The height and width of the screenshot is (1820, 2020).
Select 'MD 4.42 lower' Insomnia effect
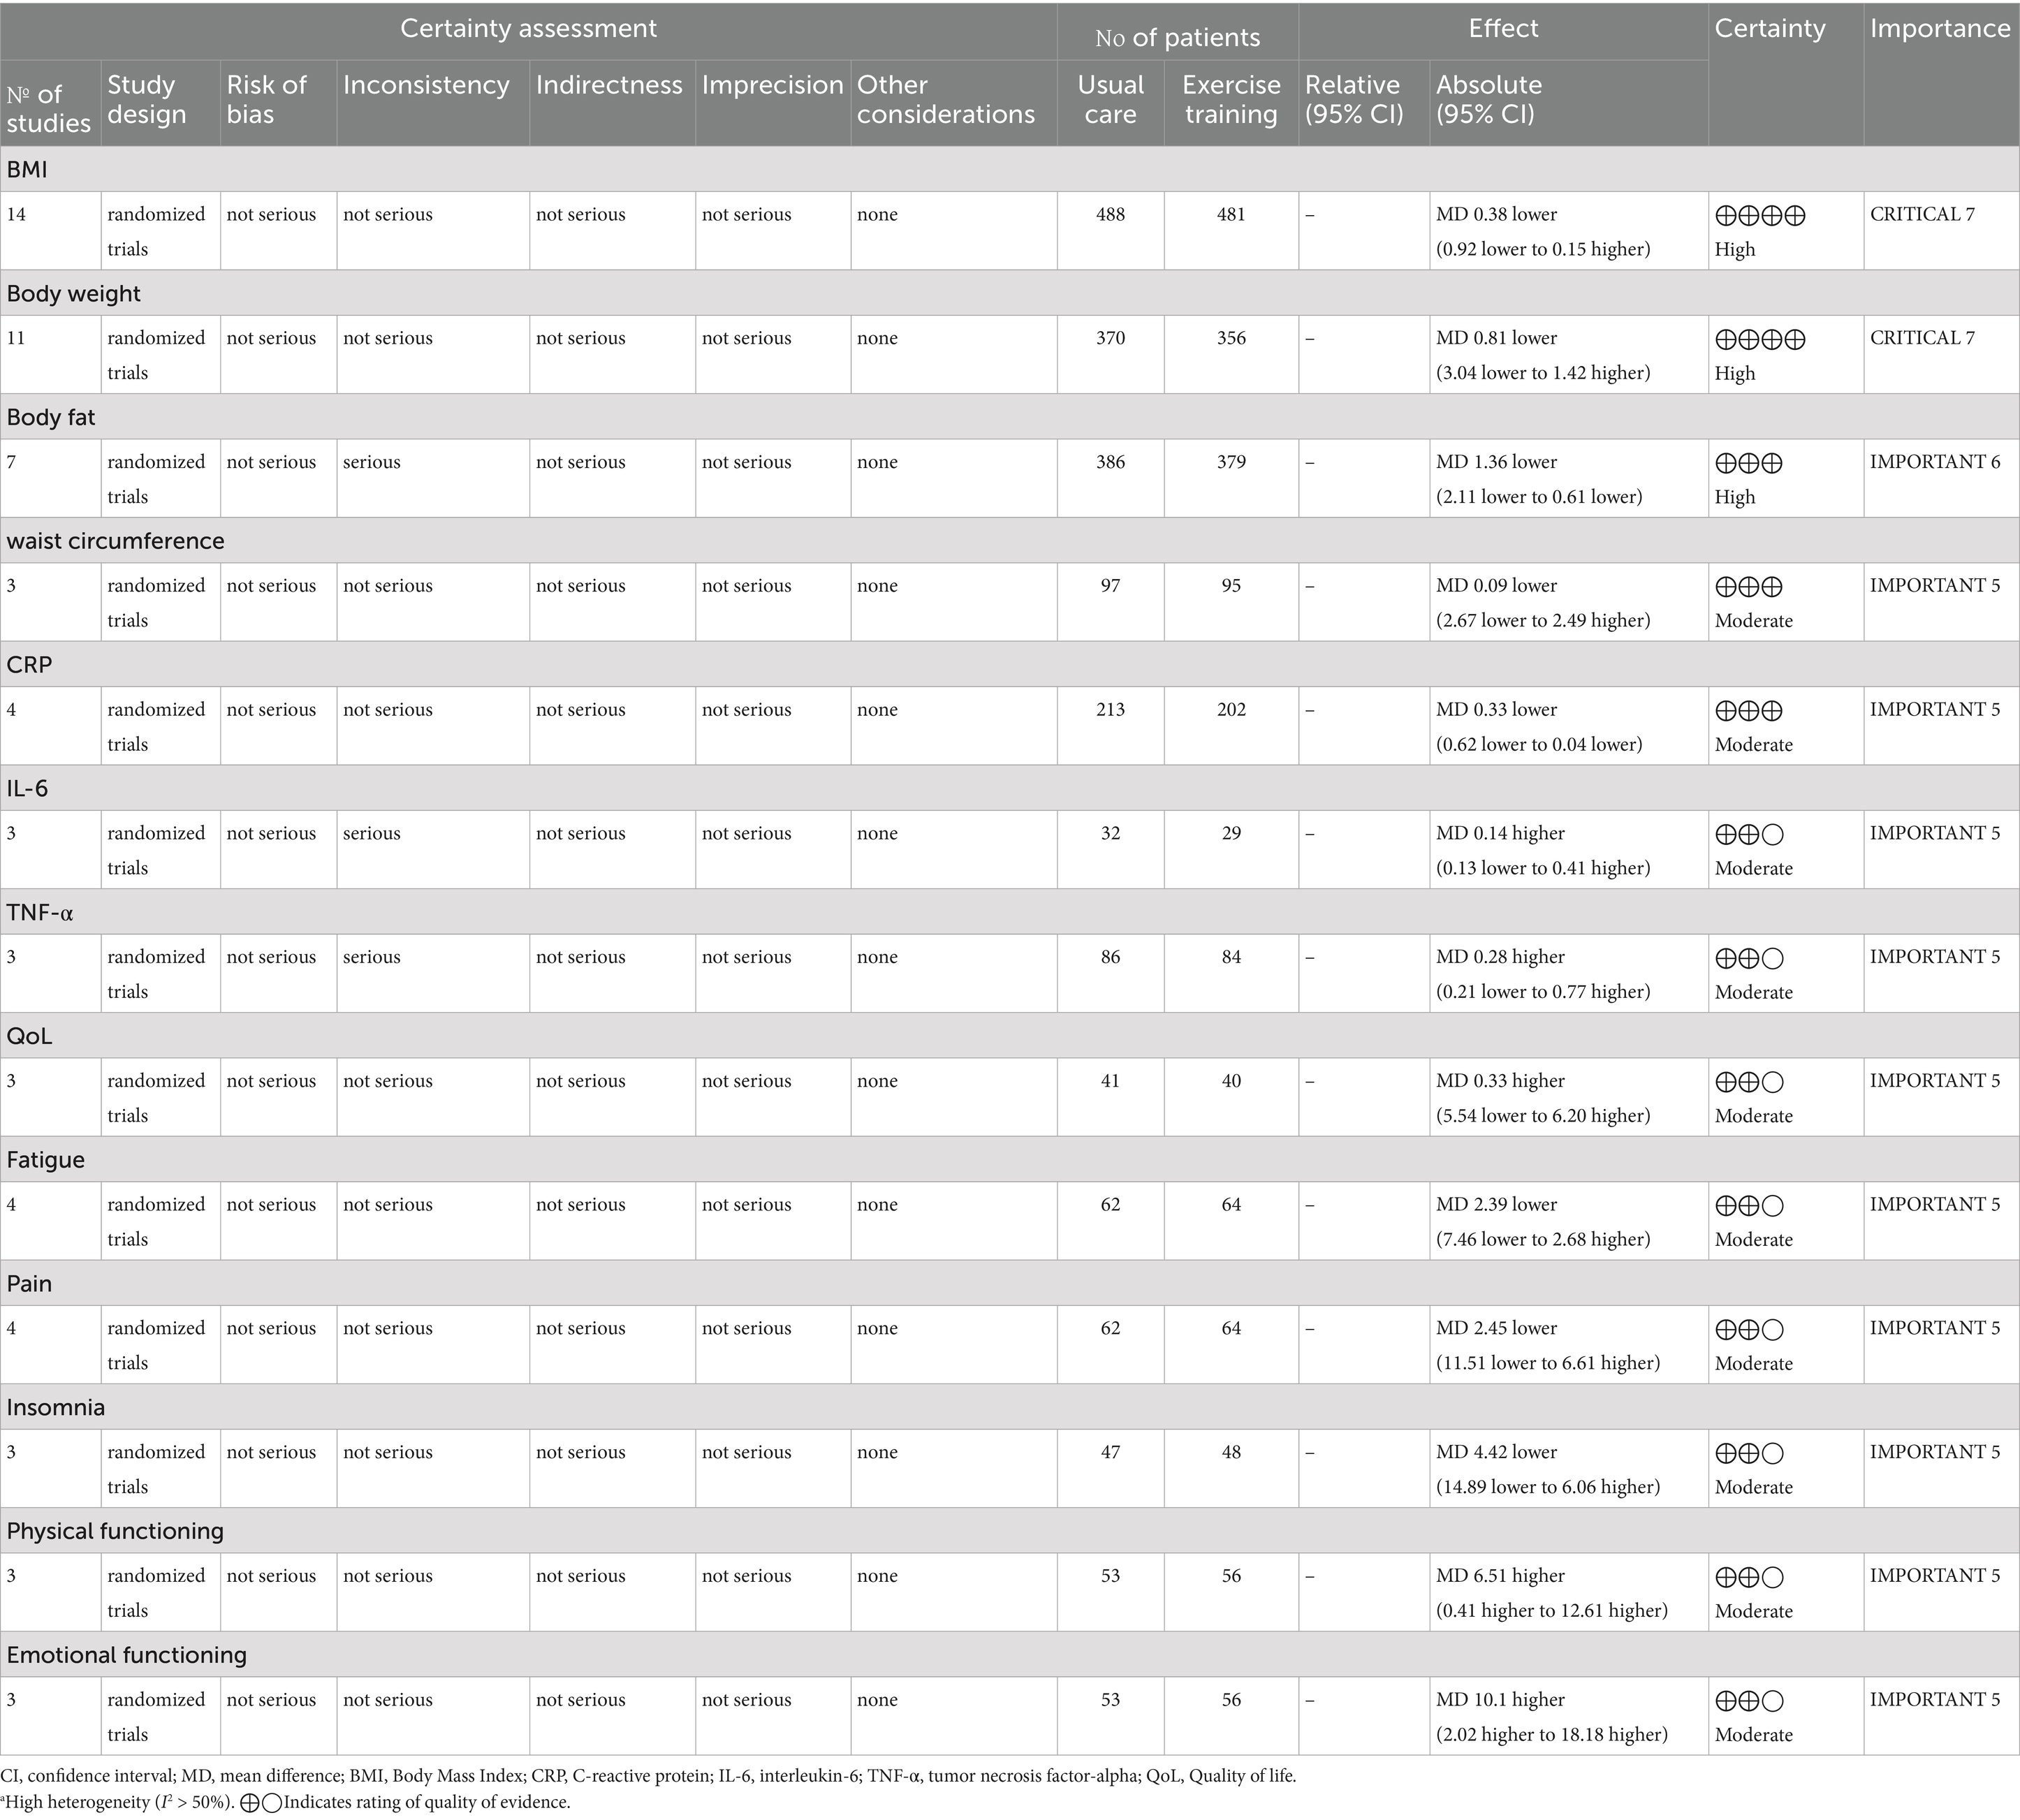[1496, 1452]
